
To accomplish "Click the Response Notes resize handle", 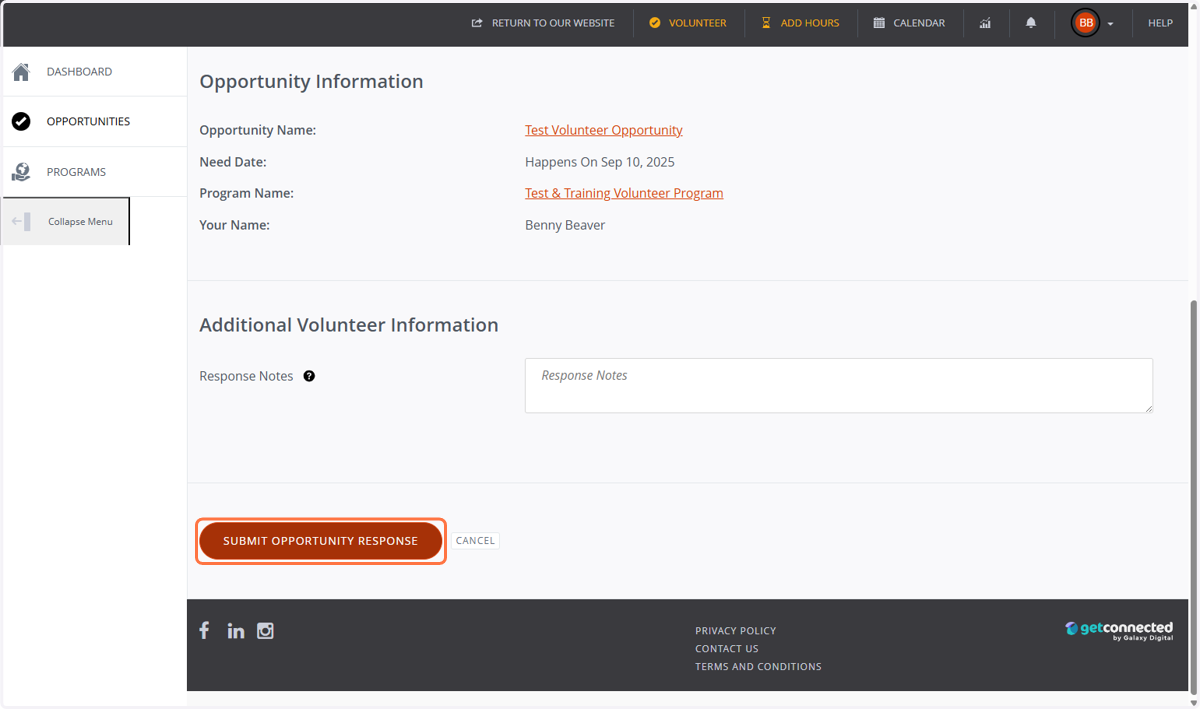I will pyautogui.click(x=1147, y=407).
